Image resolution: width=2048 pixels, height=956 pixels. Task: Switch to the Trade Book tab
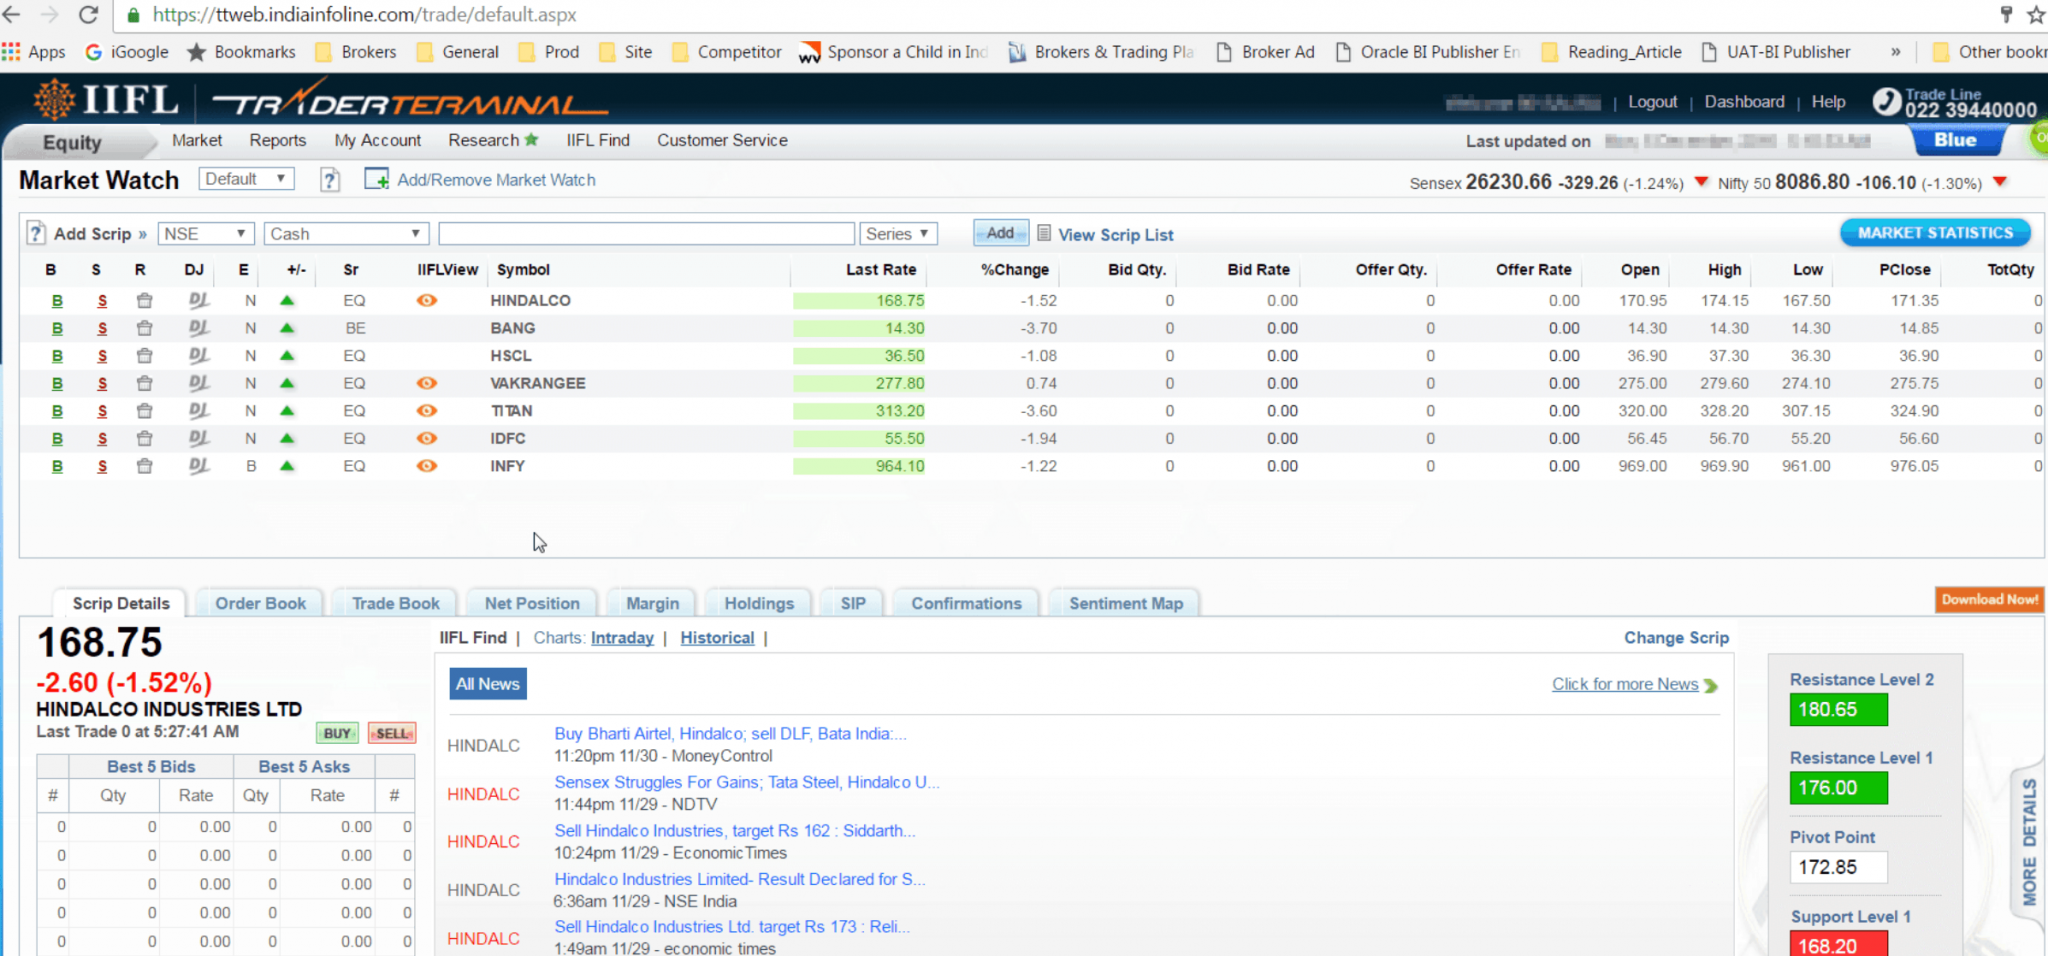coord(396,603)
